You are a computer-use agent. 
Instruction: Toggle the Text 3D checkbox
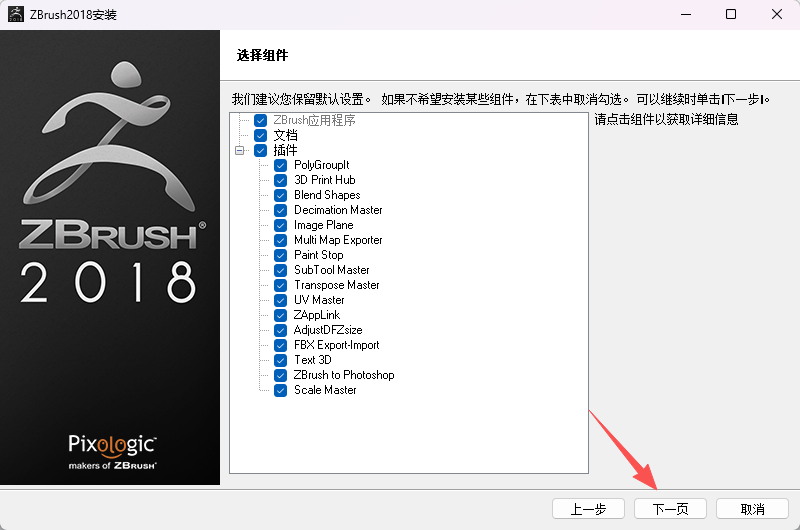[x=281, y=360]
